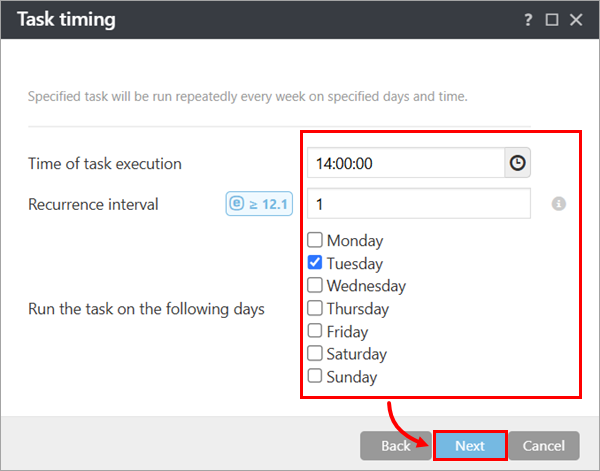Click the ESET version 12.1 badge

click(259, 204)
